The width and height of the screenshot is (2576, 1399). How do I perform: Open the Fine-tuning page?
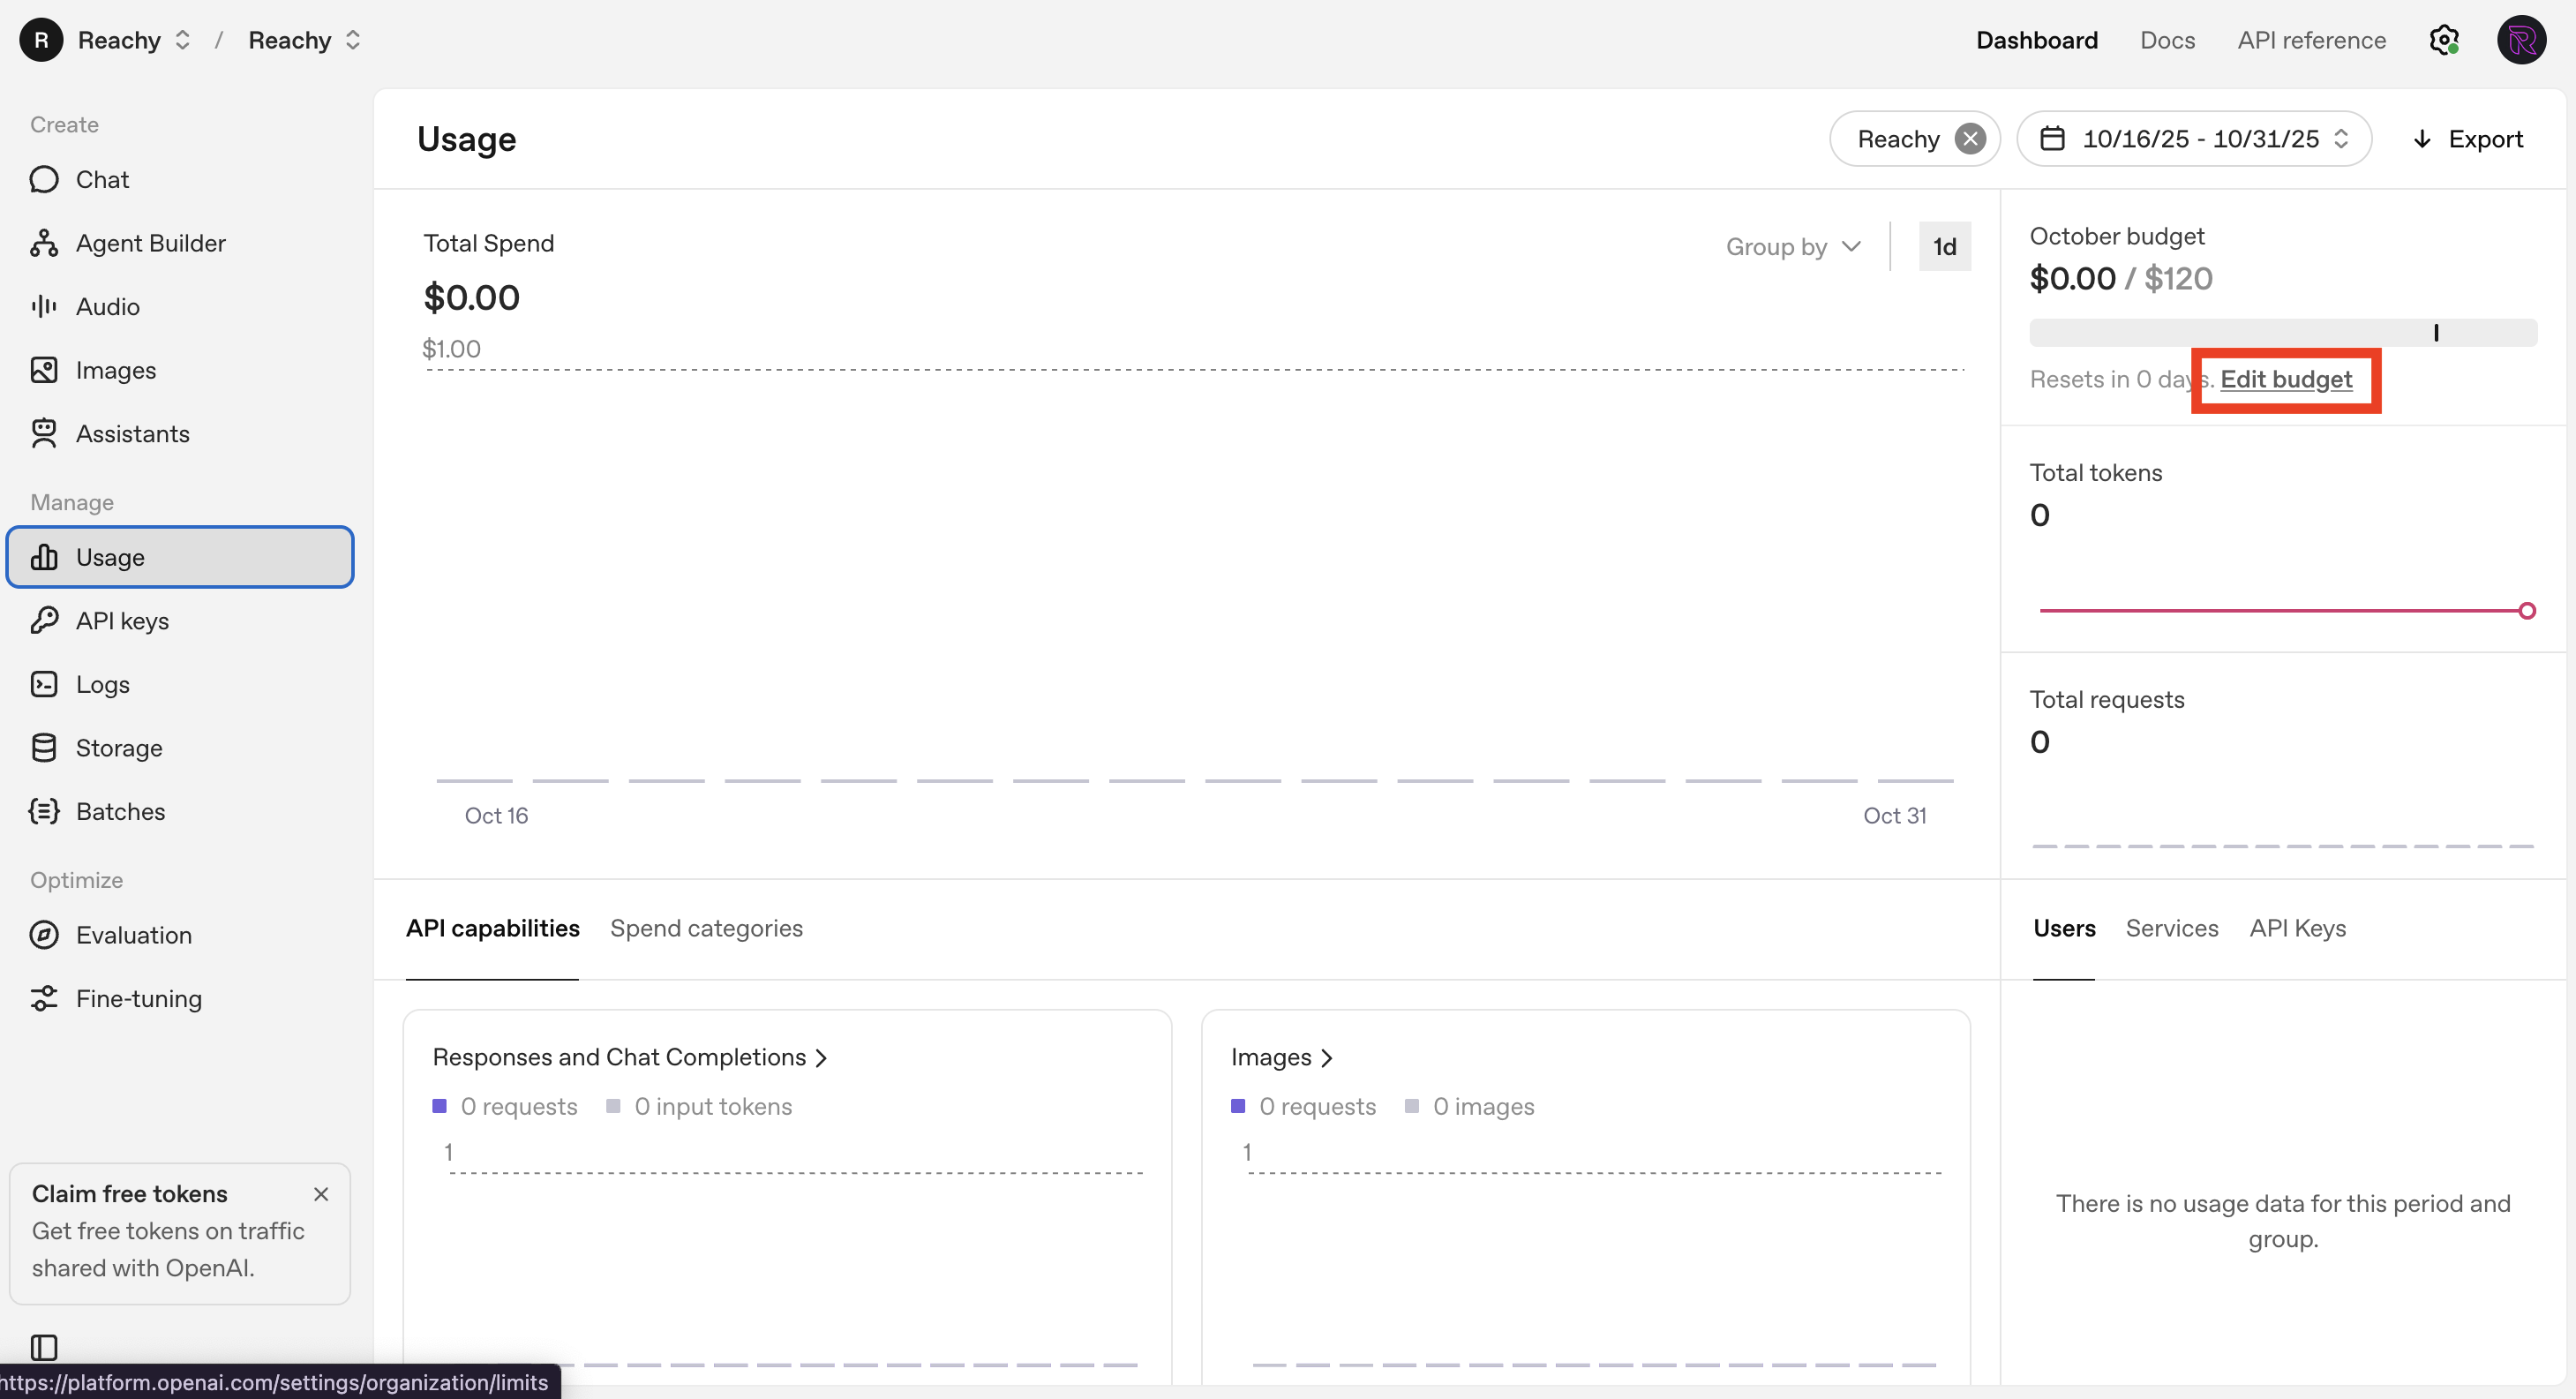(x=138, y=998)
